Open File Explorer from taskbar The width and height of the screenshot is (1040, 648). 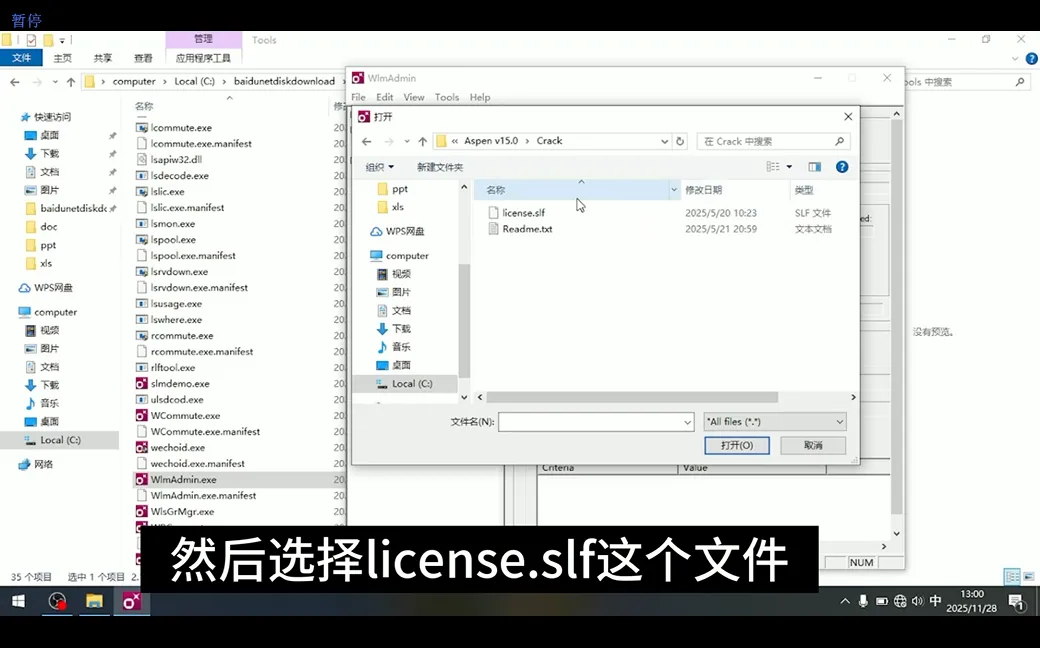94,602
